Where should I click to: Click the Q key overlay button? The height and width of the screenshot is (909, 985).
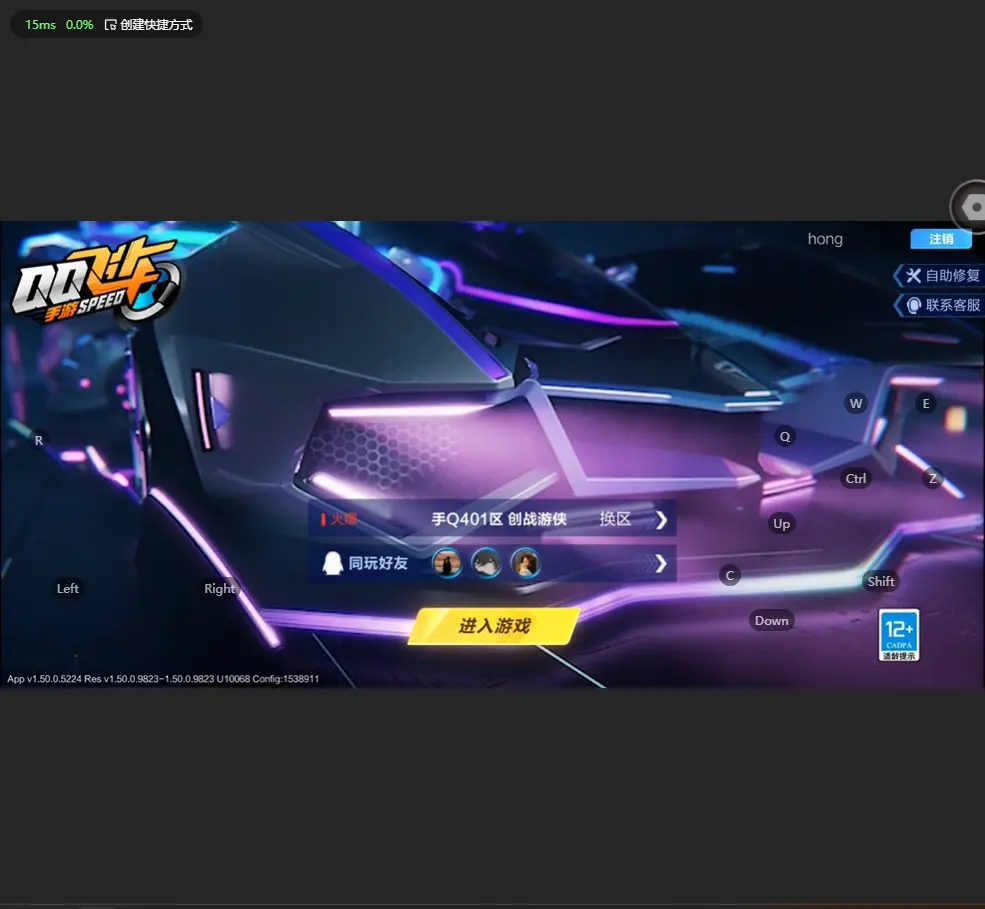[x=785, y=437]
